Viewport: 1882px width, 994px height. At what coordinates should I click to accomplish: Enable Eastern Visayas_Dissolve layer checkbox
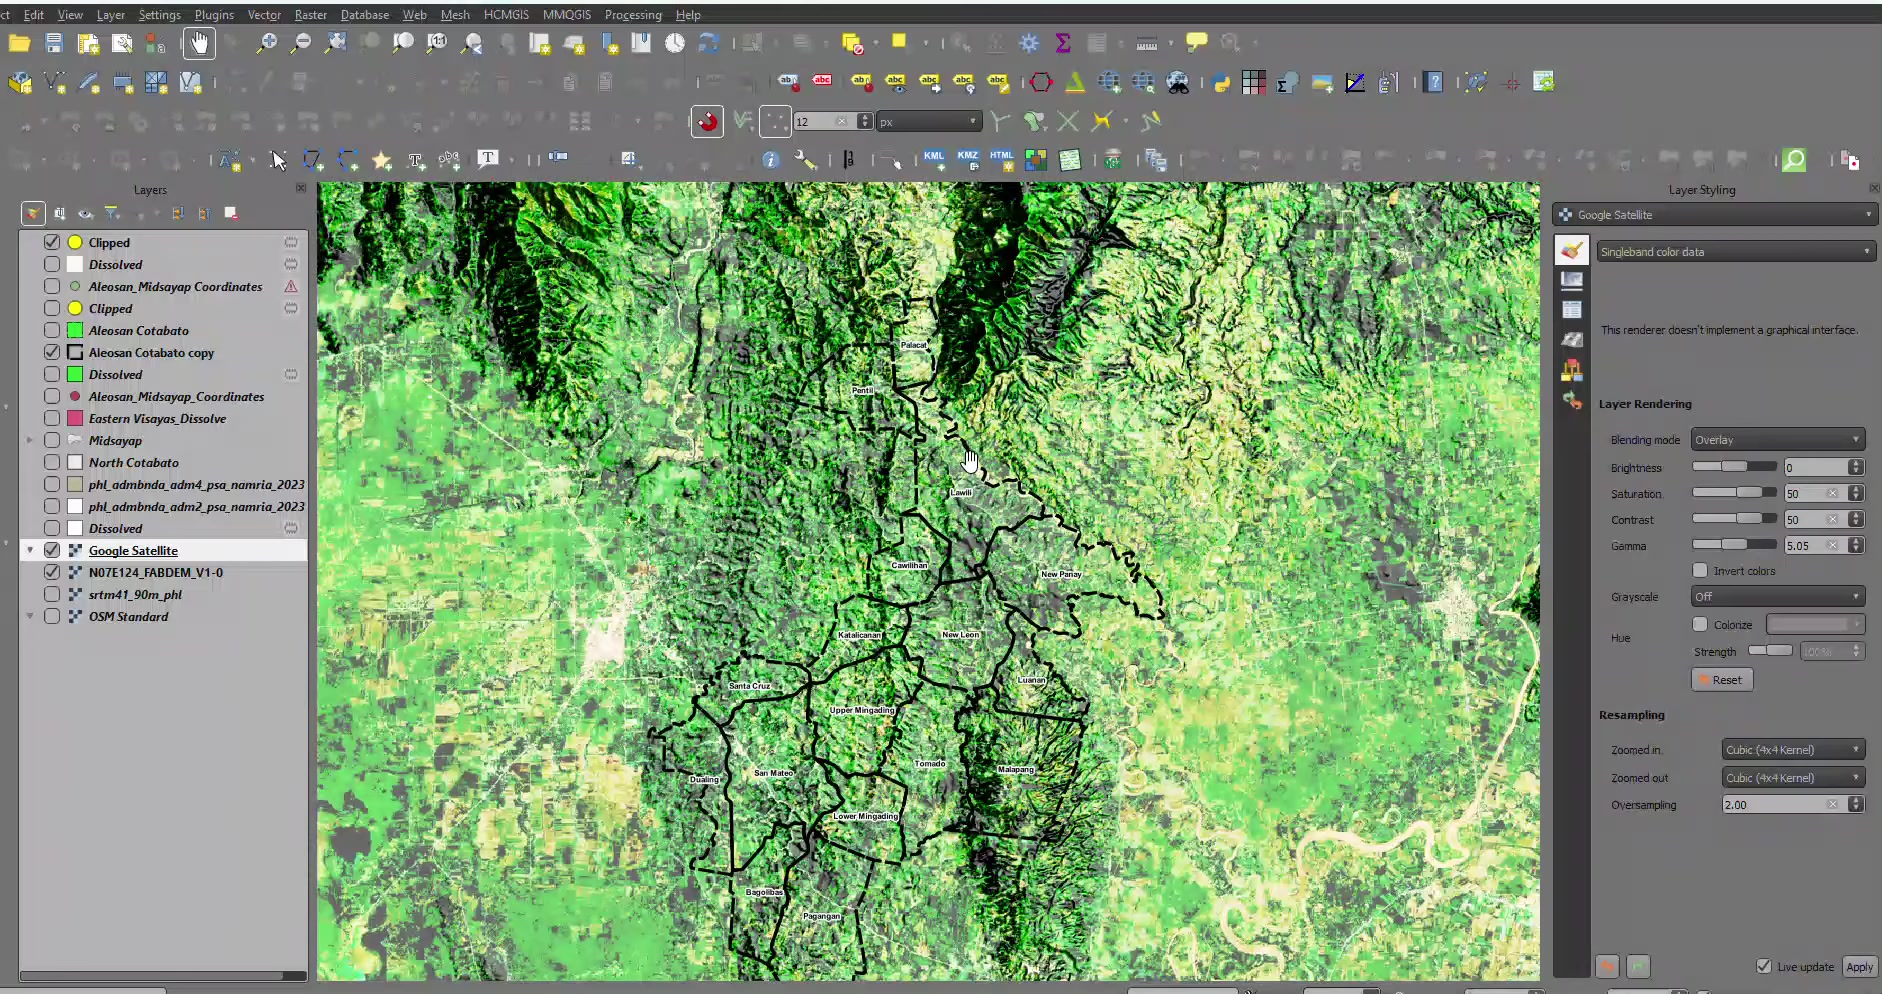pyautogui.click(x=52, y=418)
